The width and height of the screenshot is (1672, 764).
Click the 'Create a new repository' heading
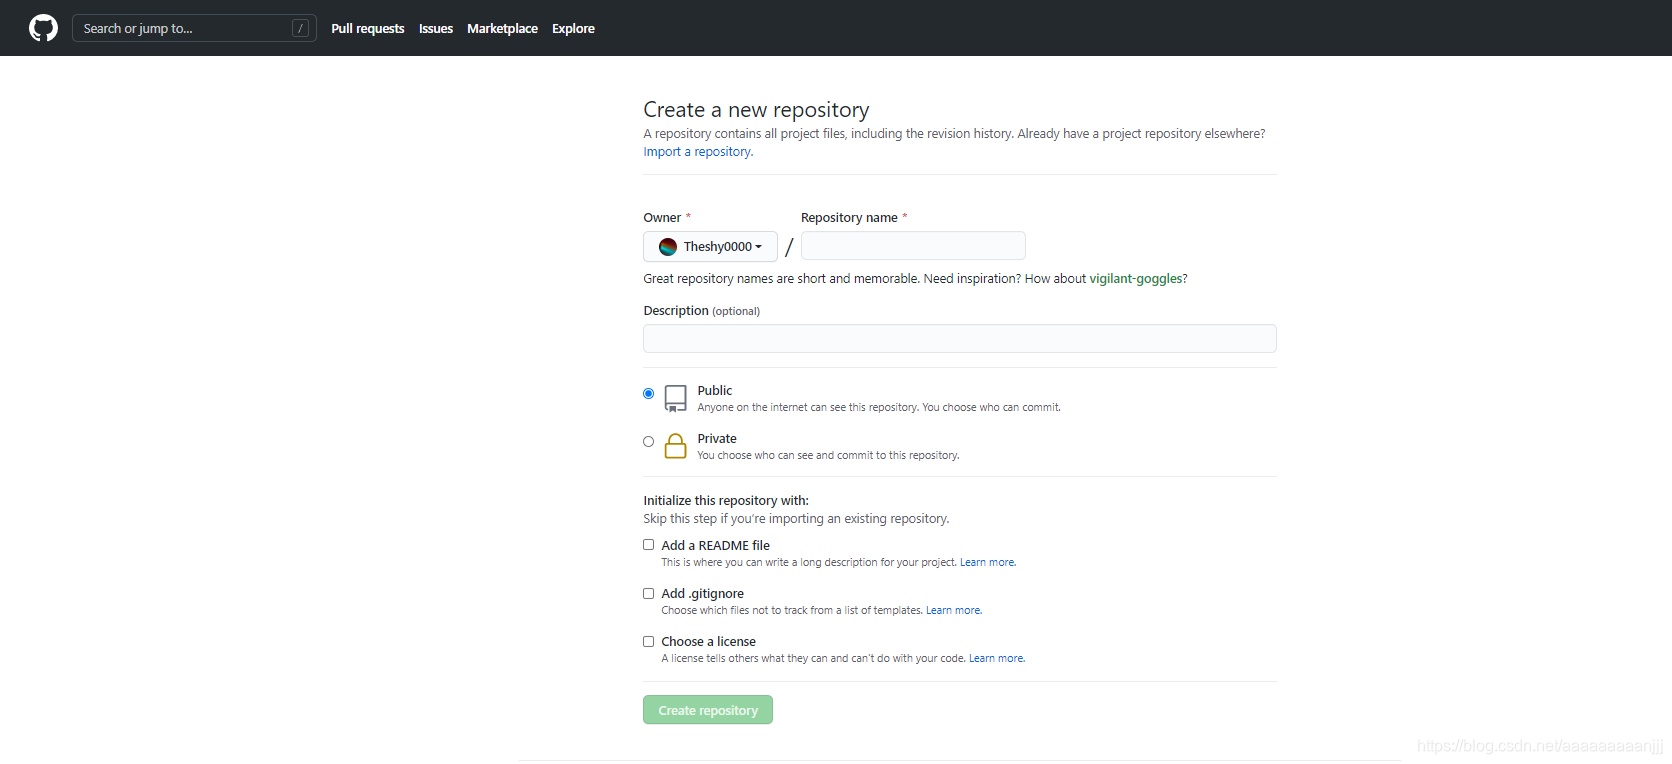point(756,110)
